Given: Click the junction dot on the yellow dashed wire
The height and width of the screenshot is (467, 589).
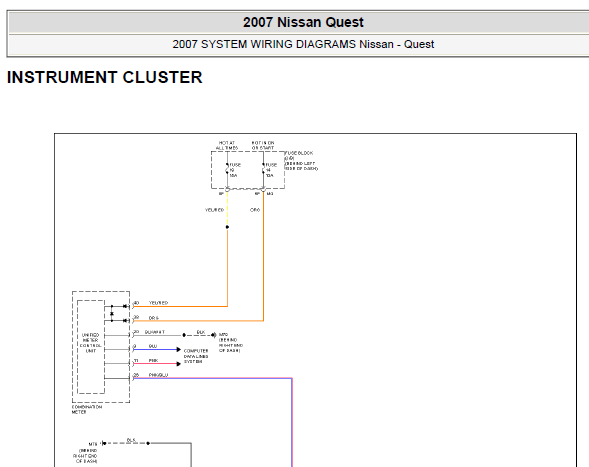Looking at the screenshot, I should click(227, 227).
